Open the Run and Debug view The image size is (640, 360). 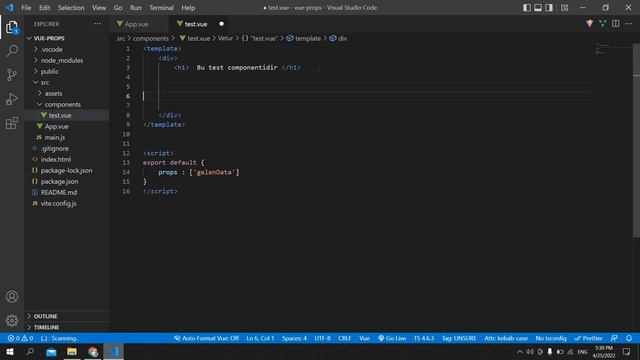pyautogui.click(x=12, y=99)
